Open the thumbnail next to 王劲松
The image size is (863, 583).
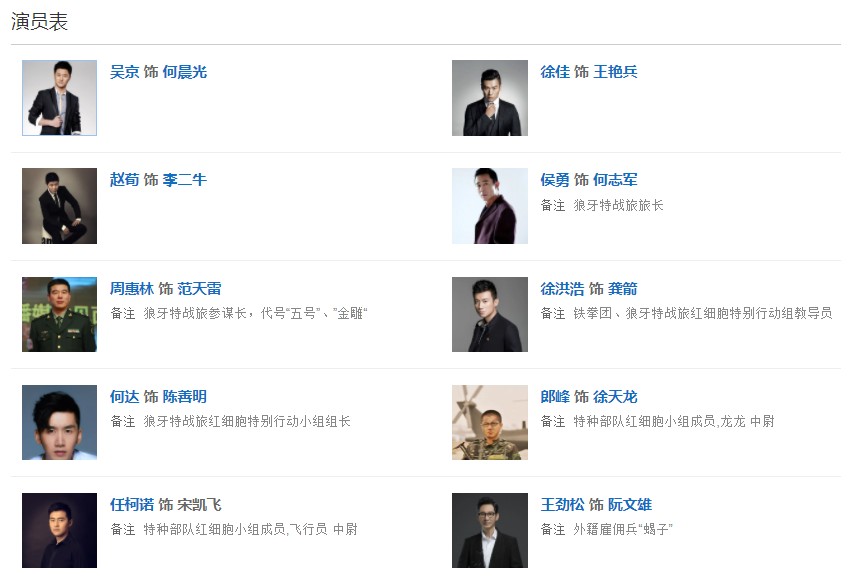click(489, 530)
